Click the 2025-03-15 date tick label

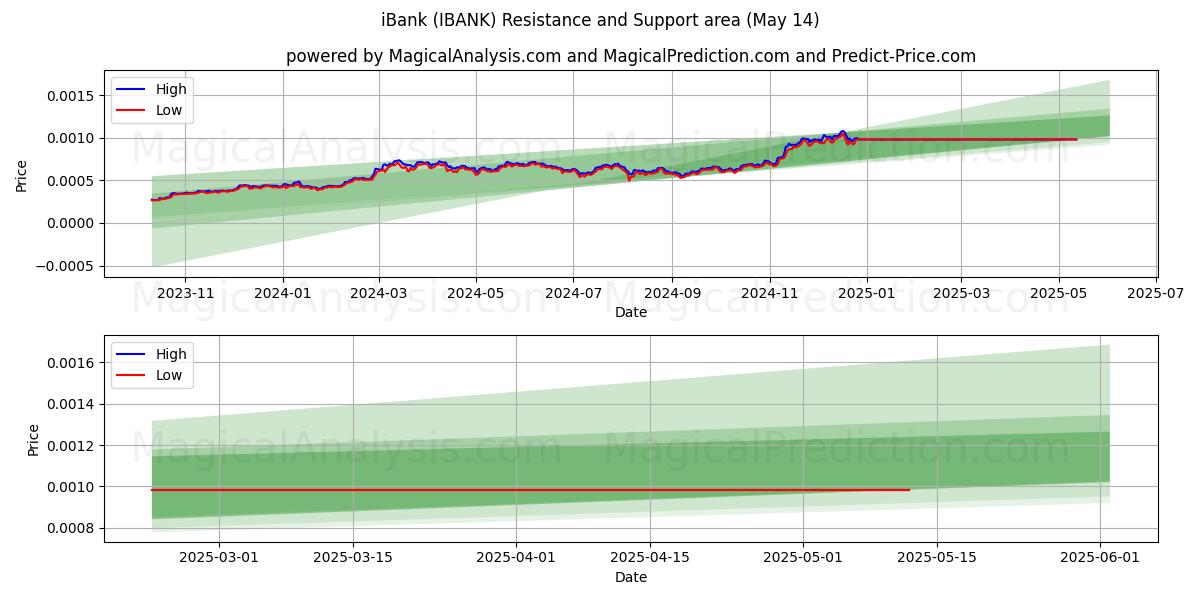[x=352, y=559]
